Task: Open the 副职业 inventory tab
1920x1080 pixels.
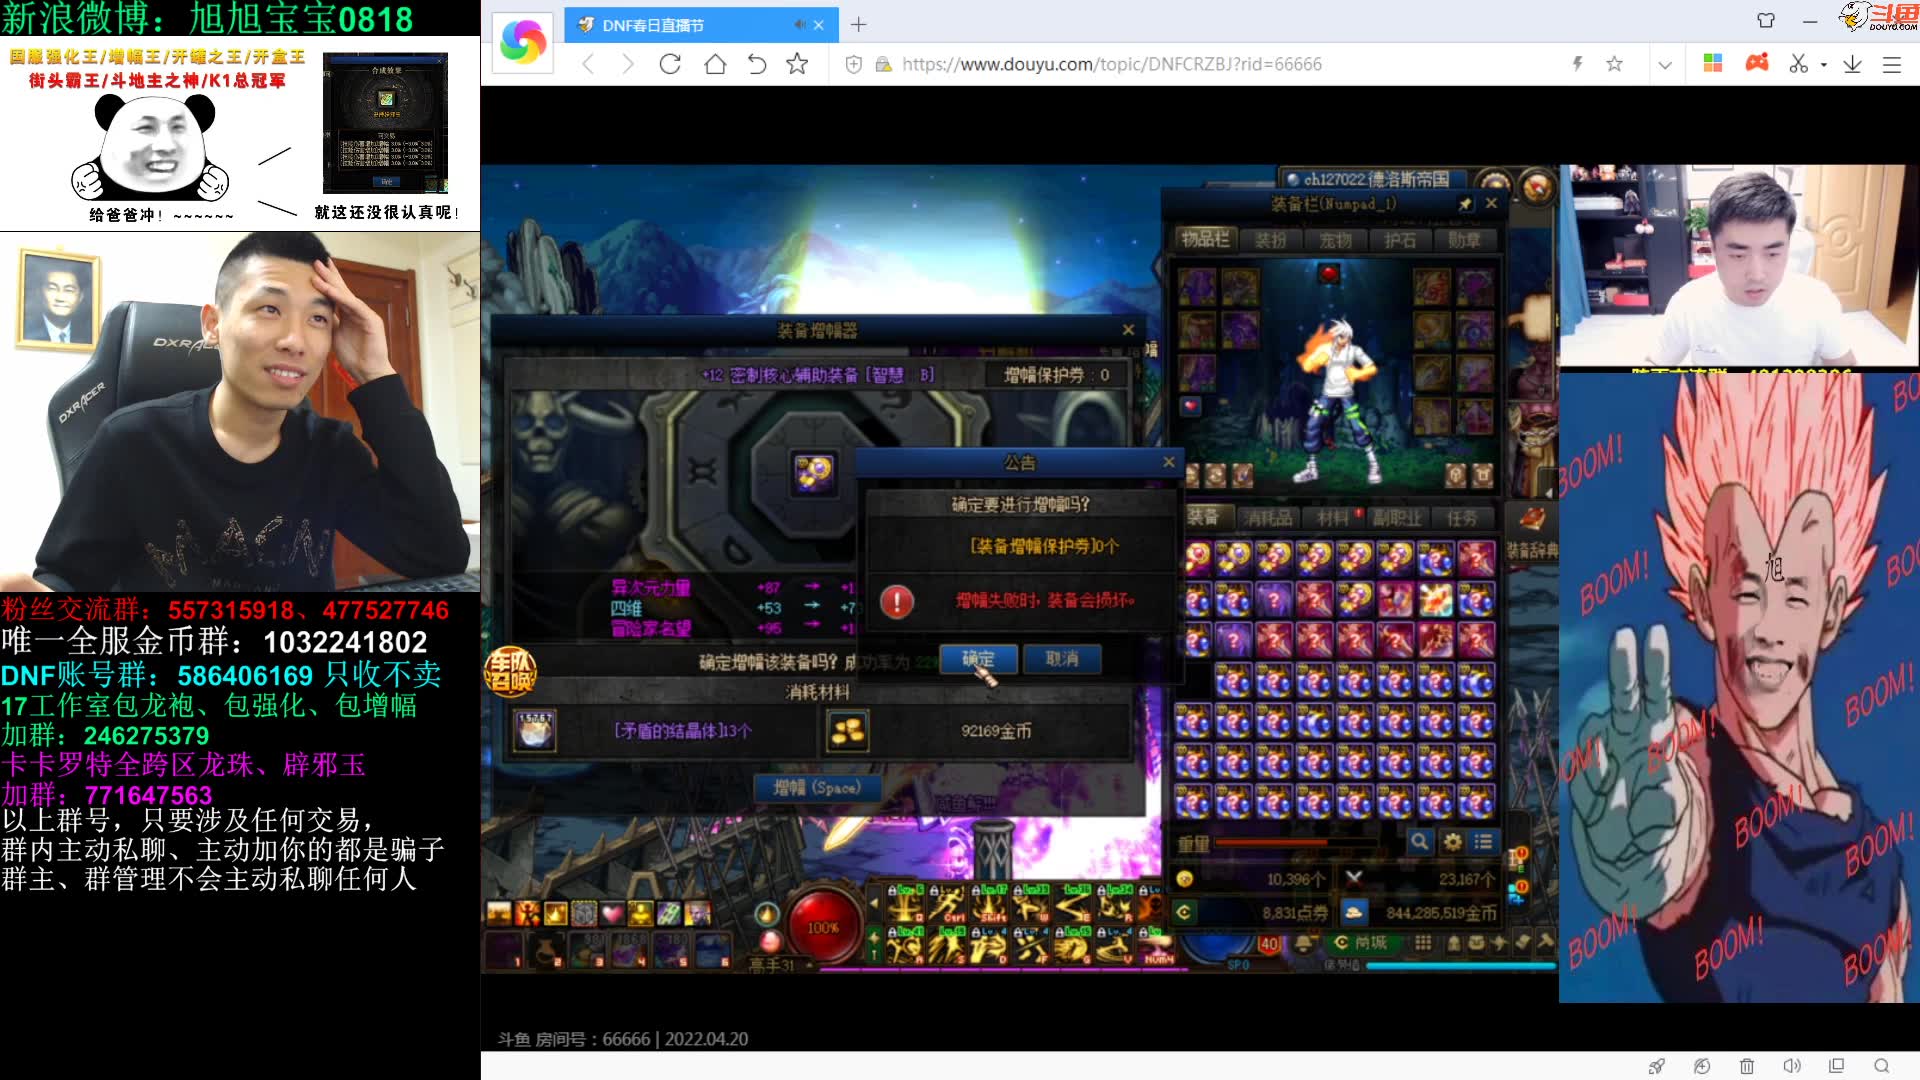Action: point(1396,517)
